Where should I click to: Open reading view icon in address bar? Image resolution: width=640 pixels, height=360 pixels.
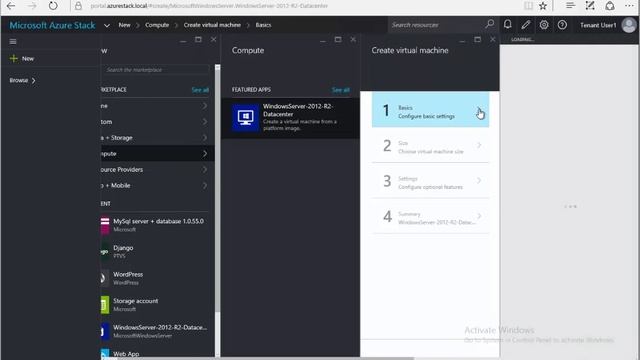(528, 6)
